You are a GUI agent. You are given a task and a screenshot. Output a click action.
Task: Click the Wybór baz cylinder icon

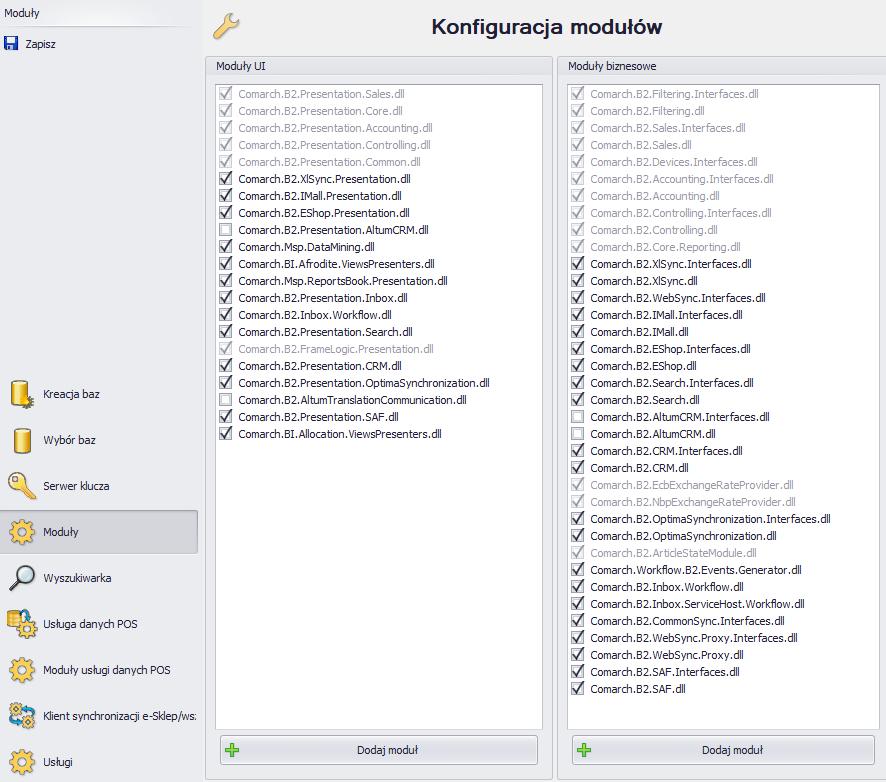(22, 440)
